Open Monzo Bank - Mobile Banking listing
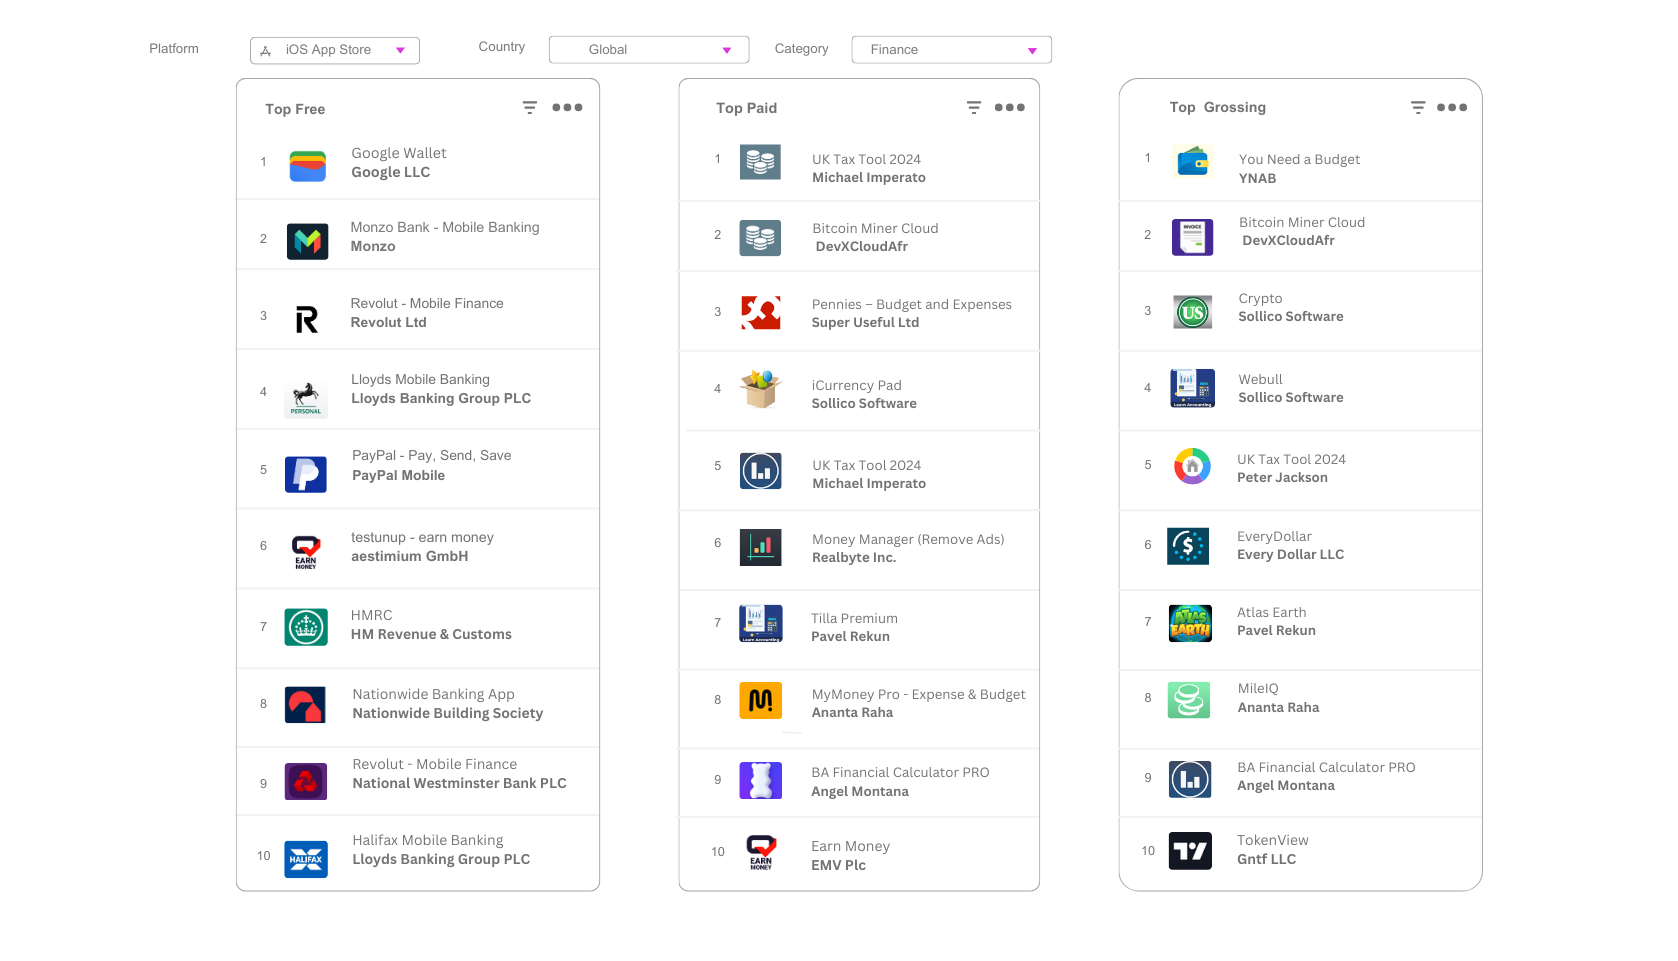Viewport: 1678px width, 961px height. pos(445,227)
